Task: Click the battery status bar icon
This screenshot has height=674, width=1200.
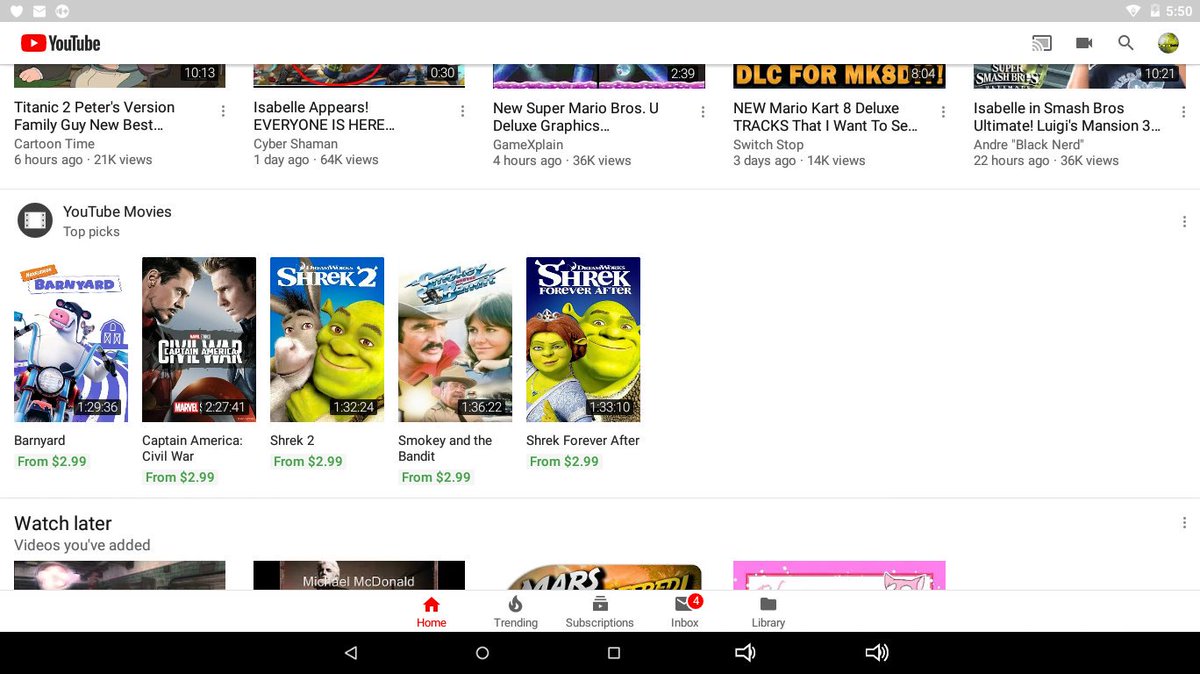Action: 1153,11
